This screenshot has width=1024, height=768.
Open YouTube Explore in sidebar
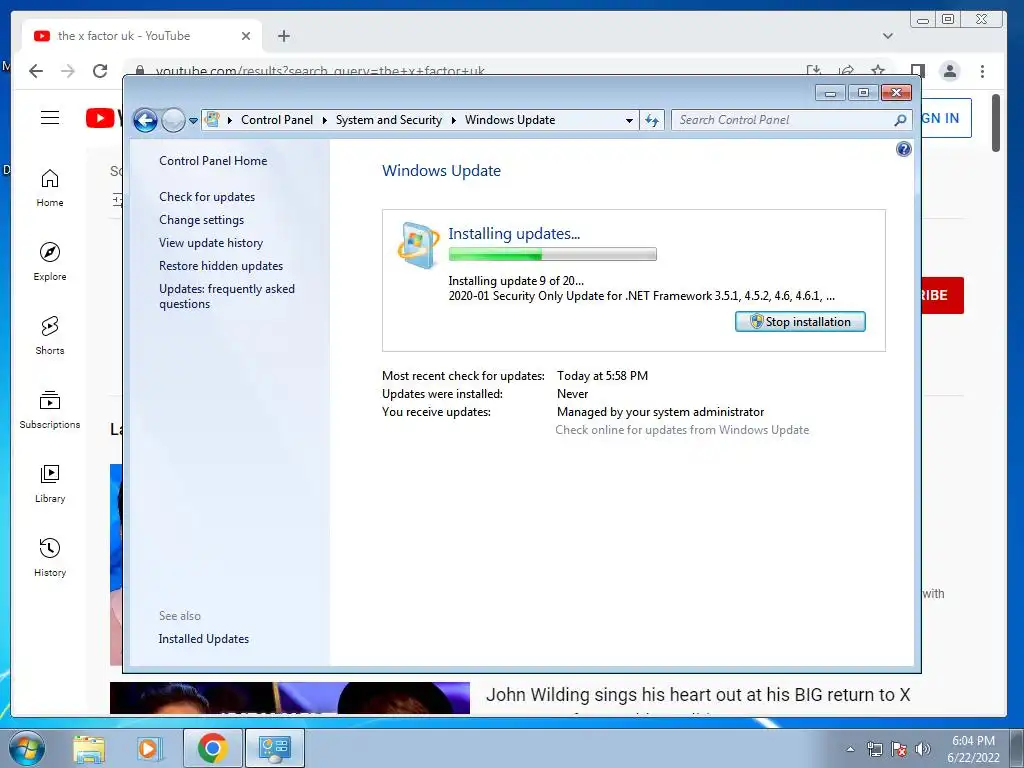click(50, 262)
